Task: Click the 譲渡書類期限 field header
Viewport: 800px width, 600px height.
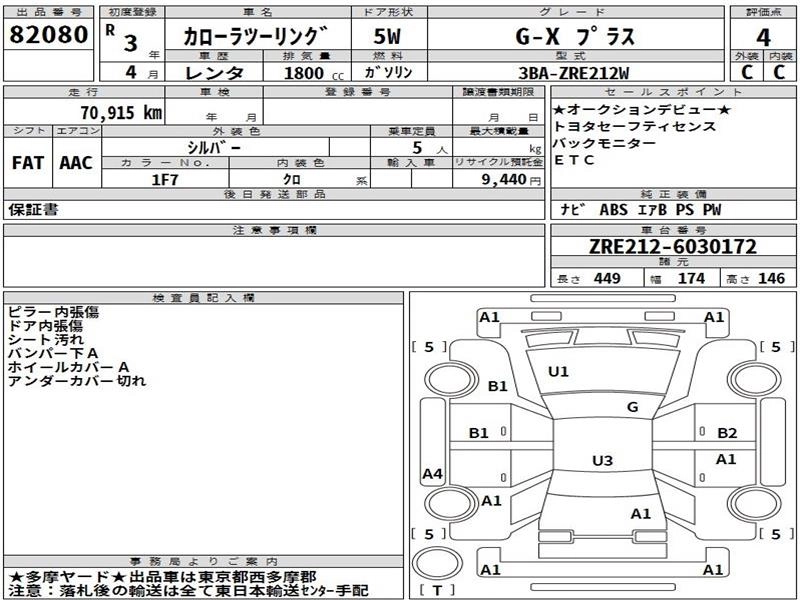Action: pyautogui.click(x=498, y=92)
